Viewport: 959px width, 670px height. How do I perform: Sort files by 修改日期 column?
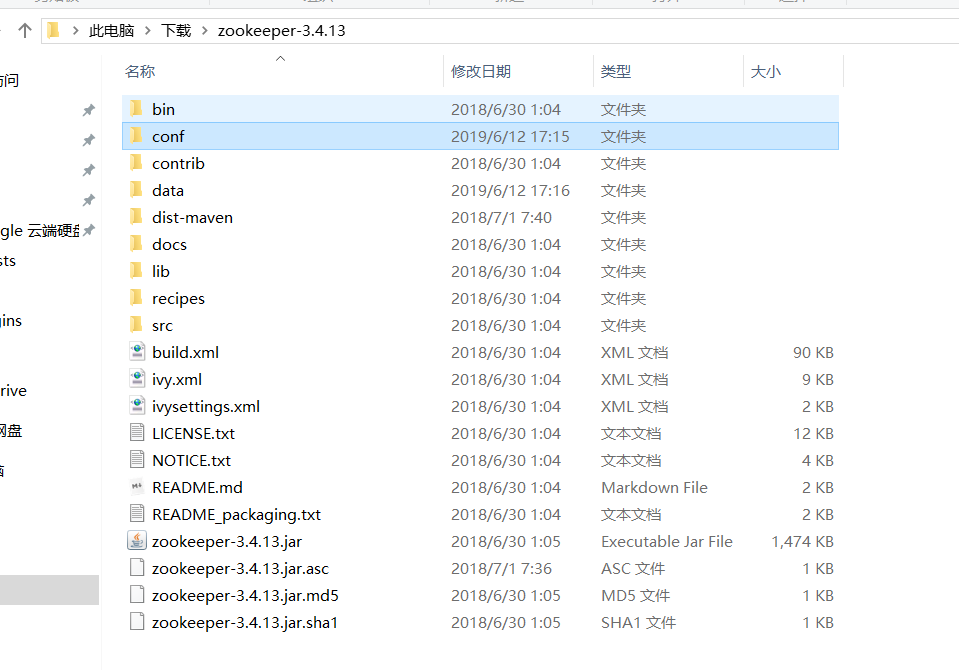click(x=481, y=72)
